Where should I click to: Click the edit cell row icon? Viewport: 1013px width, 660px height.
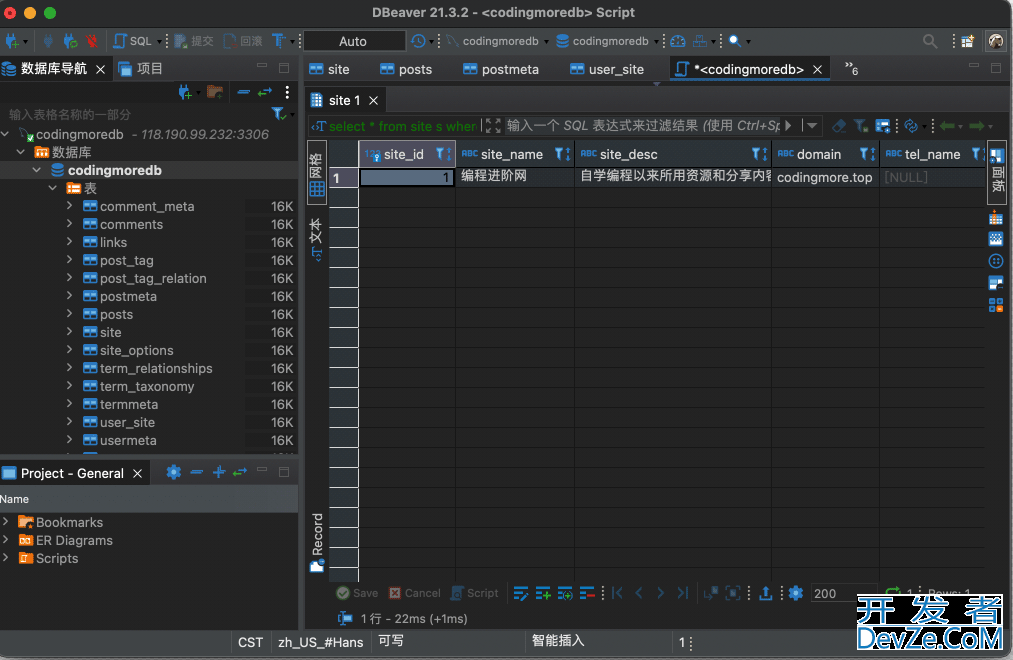coord(521,593)
